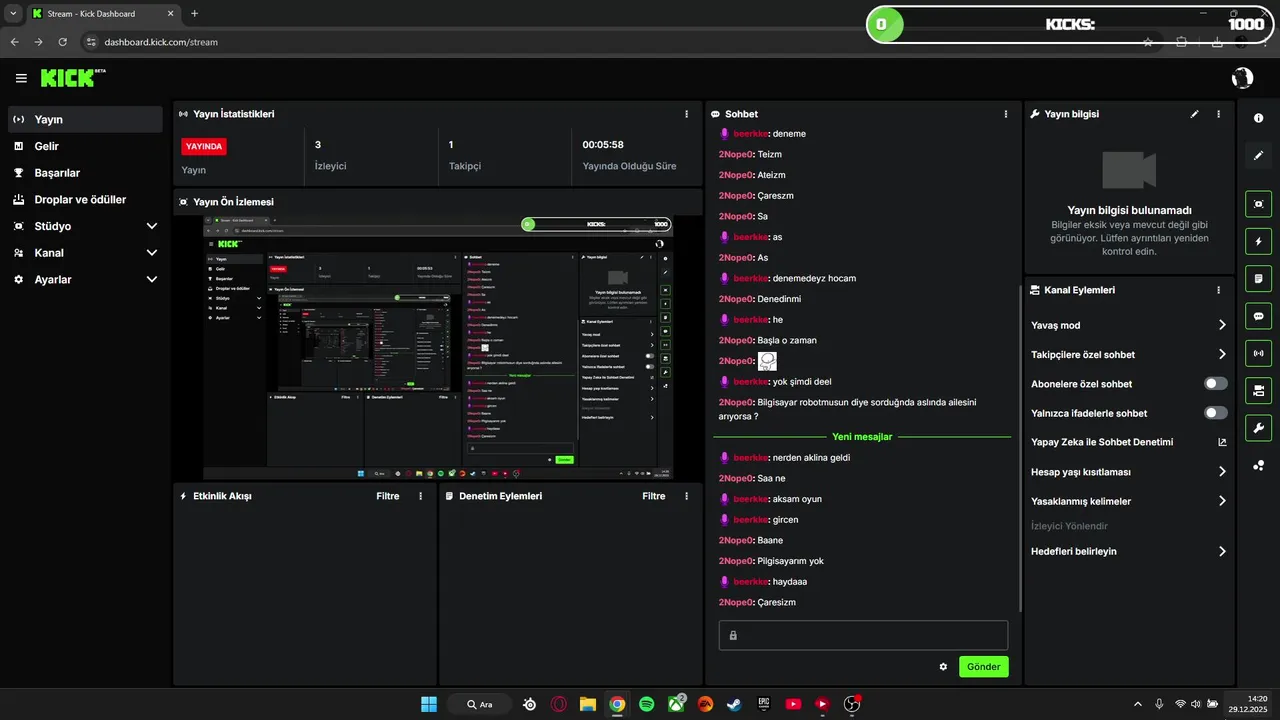Open Denetim Eylemleri three-dots menu
This screenshot has width=1280, height=720.
click(x=686, y=496)
